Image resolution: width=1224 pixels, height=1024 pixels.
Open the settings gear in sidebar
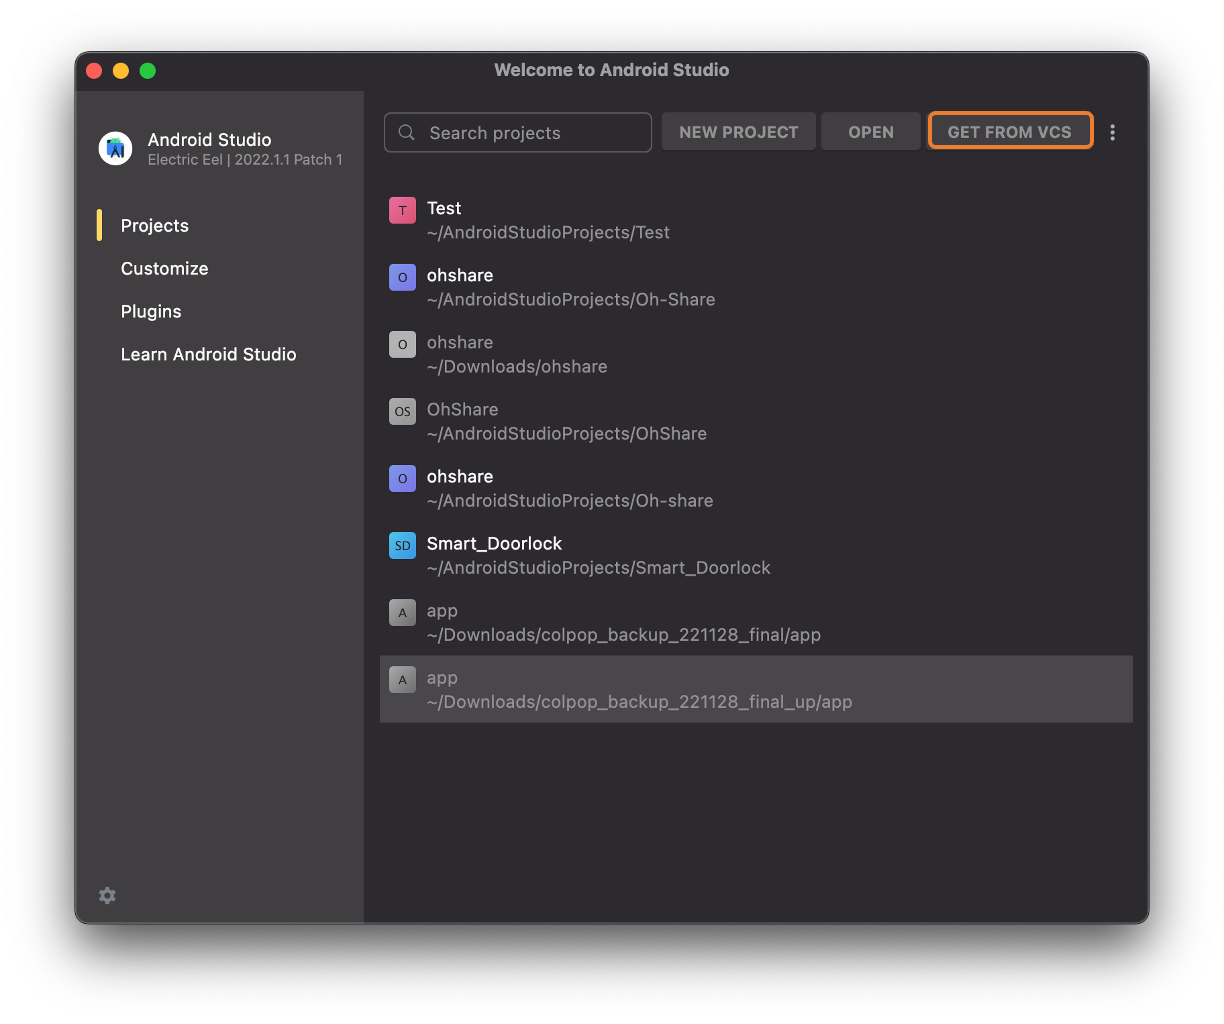[108, 895]
